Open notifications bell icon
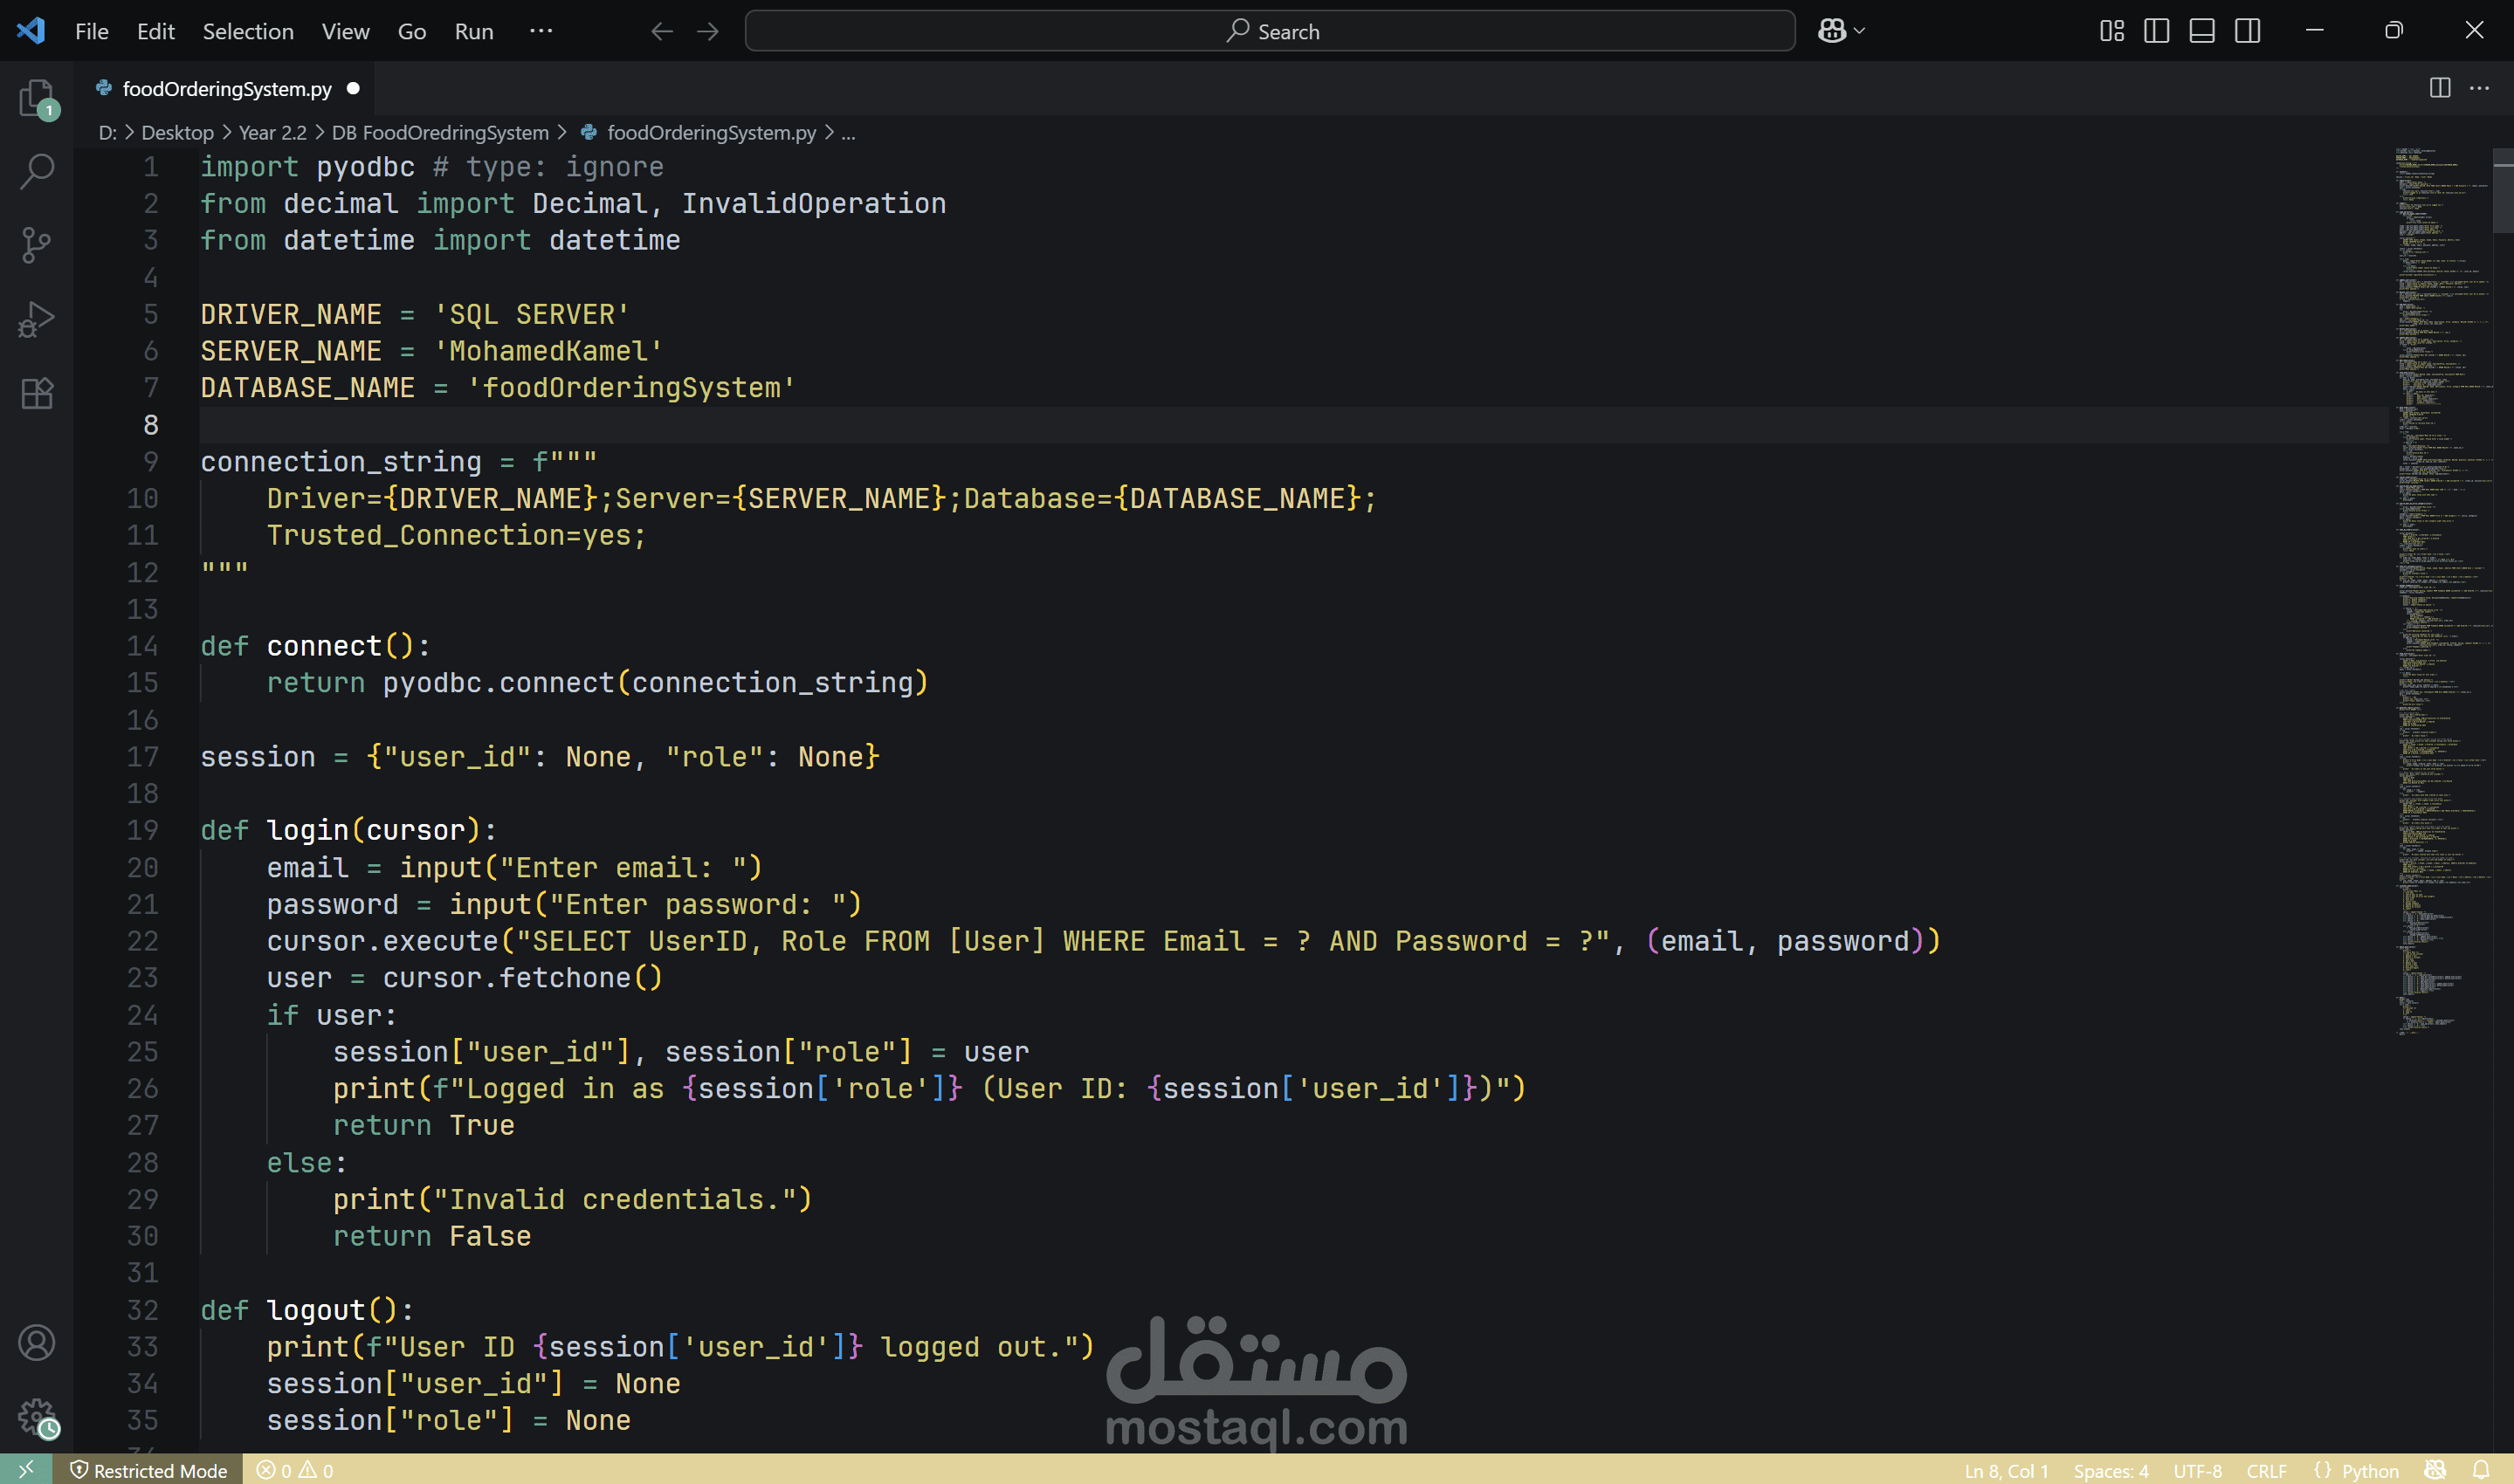This screenshot has width=2514, height=1484. [x=2482, y=1470]
